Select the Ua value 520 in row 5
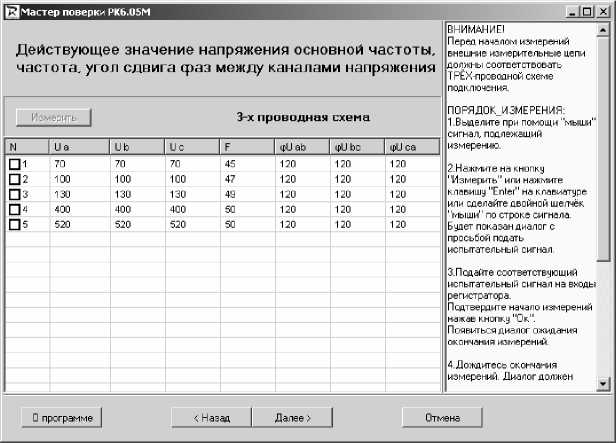Screen dimensions: 616x443 pyautogui.click(x=62, y=225)
